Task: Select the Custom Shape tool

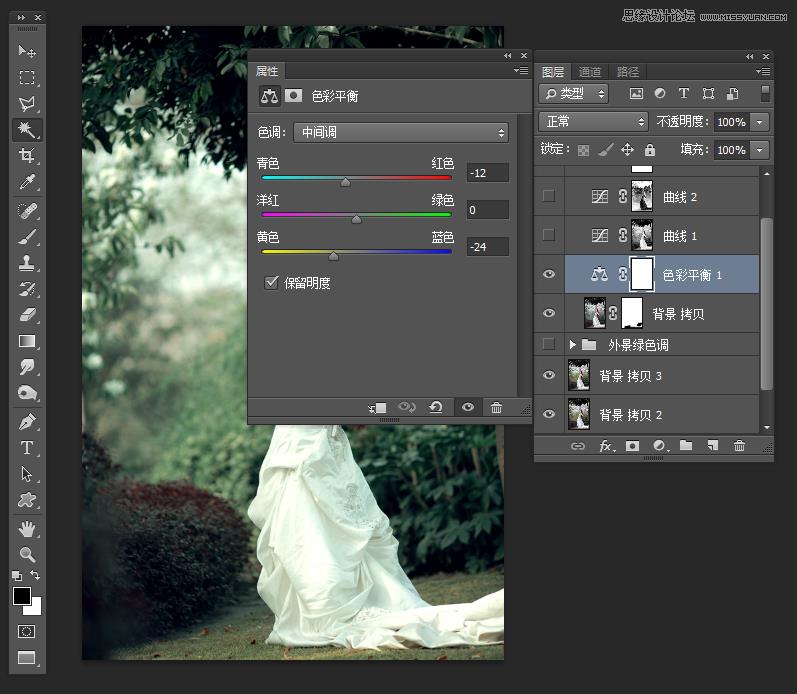Action: click(x=27, y=500)
